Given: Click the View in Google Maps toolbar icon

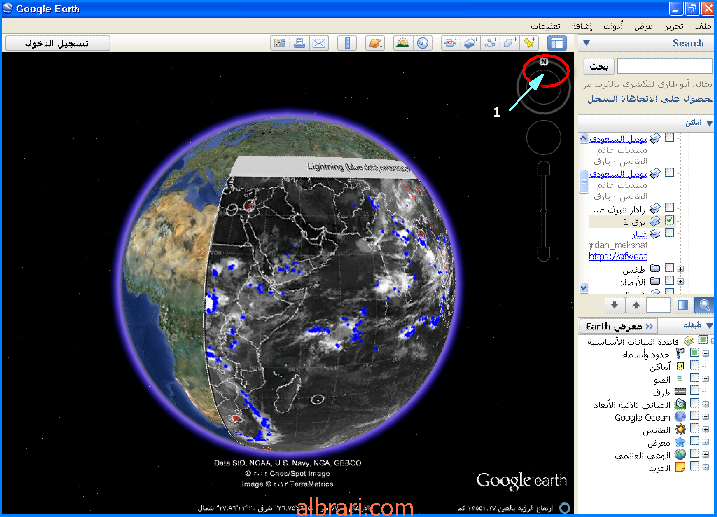Looking at the screenshot, I should [x=279, y=43].
